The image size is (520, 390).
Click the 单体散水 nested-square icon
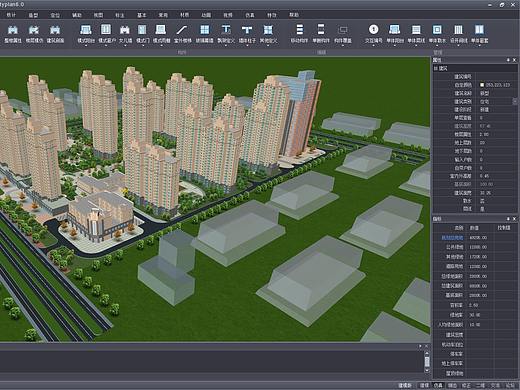click(437, 30)
